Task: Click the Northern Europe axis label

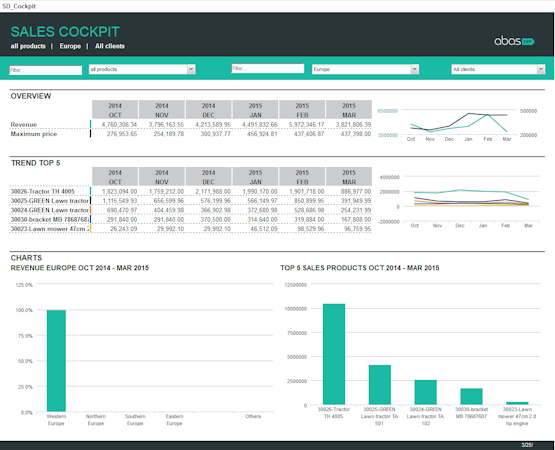Action: coord(96,420)
